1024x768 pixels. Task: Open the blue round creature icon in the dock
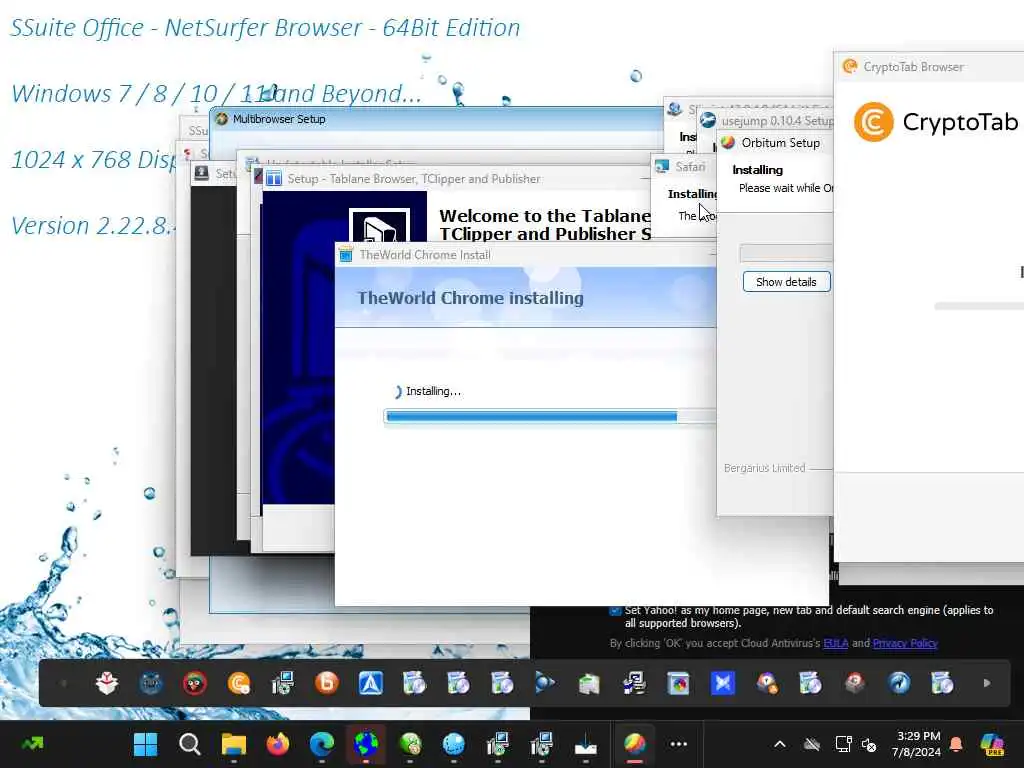point(151,683)
